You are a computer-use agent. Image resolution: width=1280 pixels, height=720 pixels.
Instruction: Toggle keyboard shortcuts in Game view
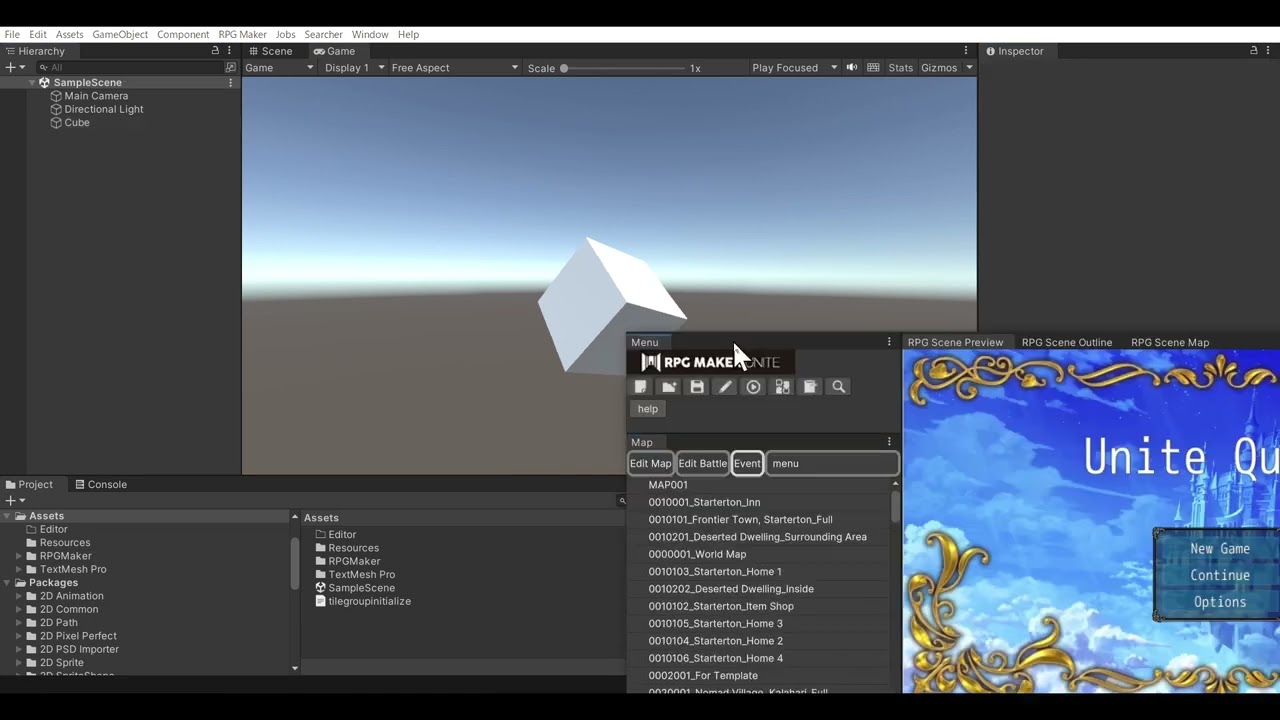pyautogui.click(x=873, y=68)
